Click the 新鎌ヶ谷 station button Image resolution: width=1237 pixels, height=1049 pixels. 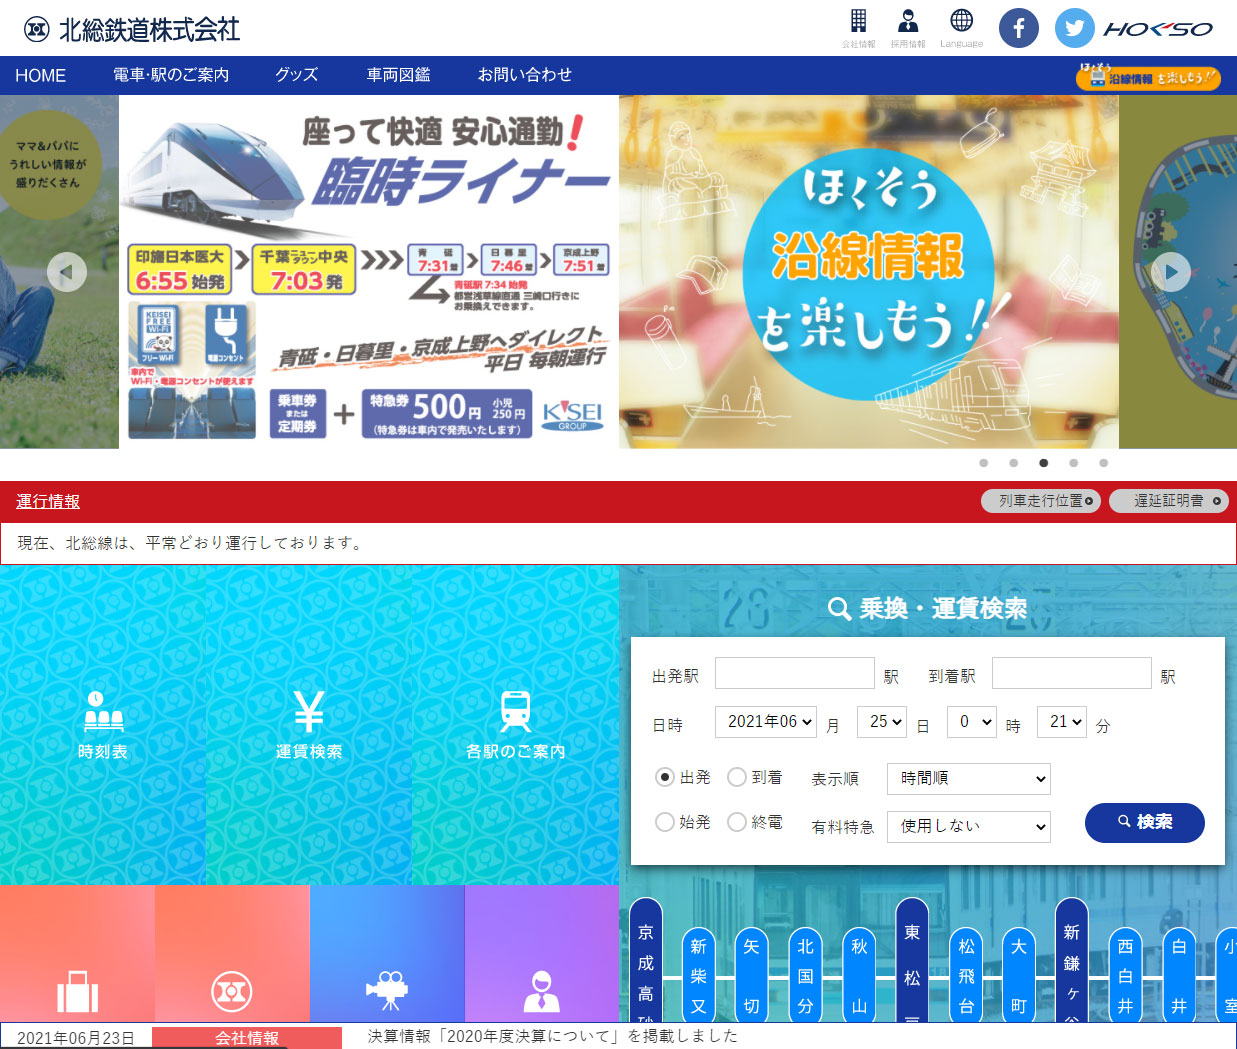1072,960
